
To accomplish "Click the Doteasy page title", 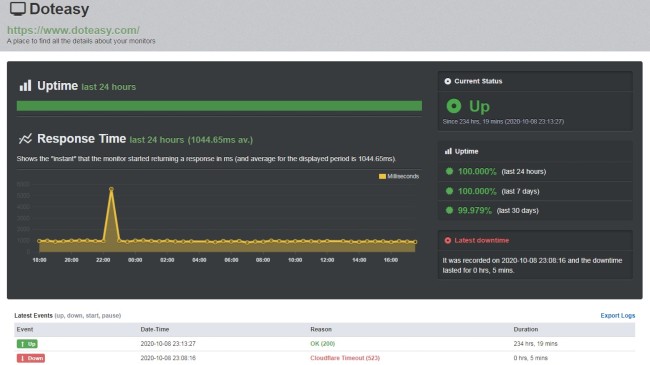I will [59, 9].
